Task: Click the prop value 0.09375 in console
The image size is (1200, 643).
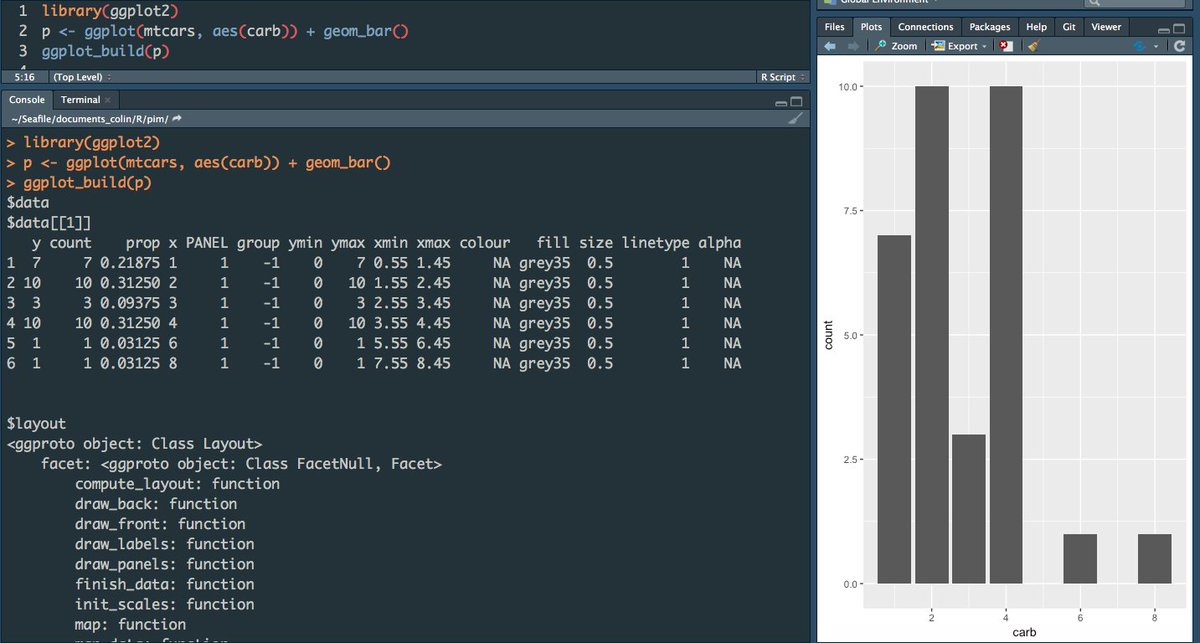Action: tap(132, 302)
